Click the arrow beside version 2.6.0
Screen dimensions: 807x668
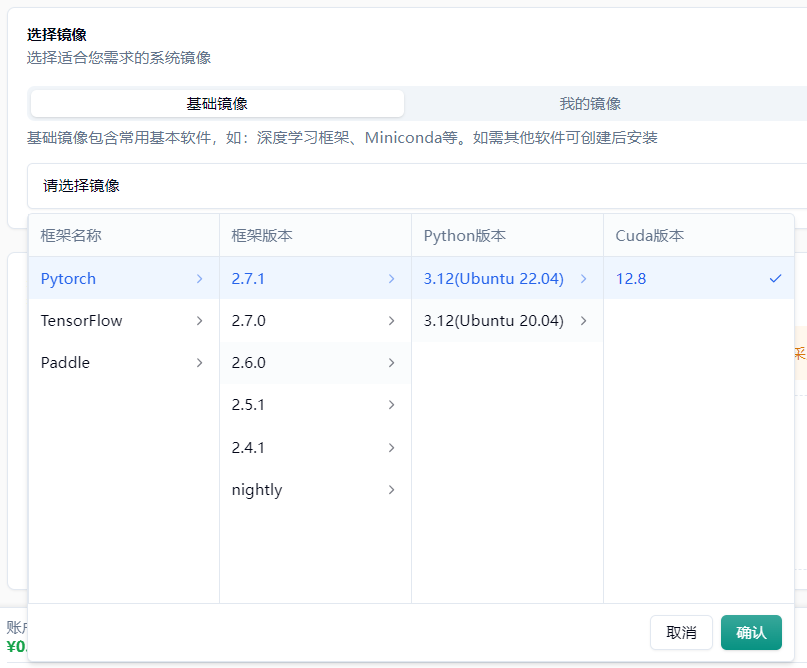coord(391,363)
